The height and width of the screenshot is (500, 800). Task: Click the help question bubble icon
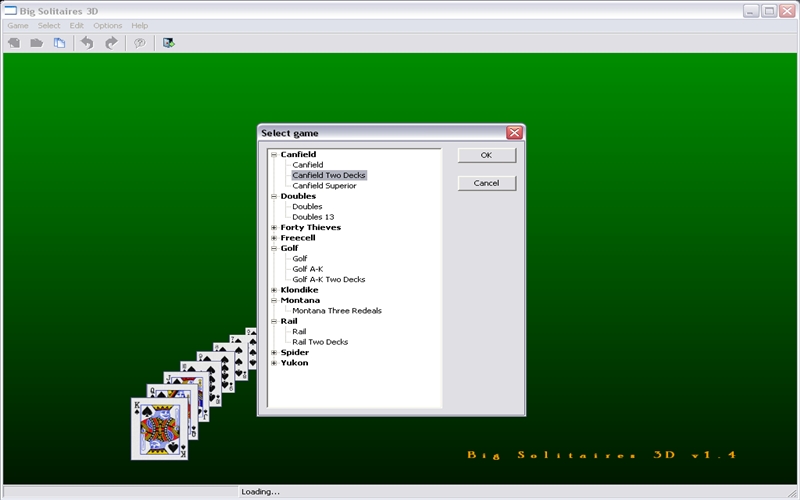point(139,43)
